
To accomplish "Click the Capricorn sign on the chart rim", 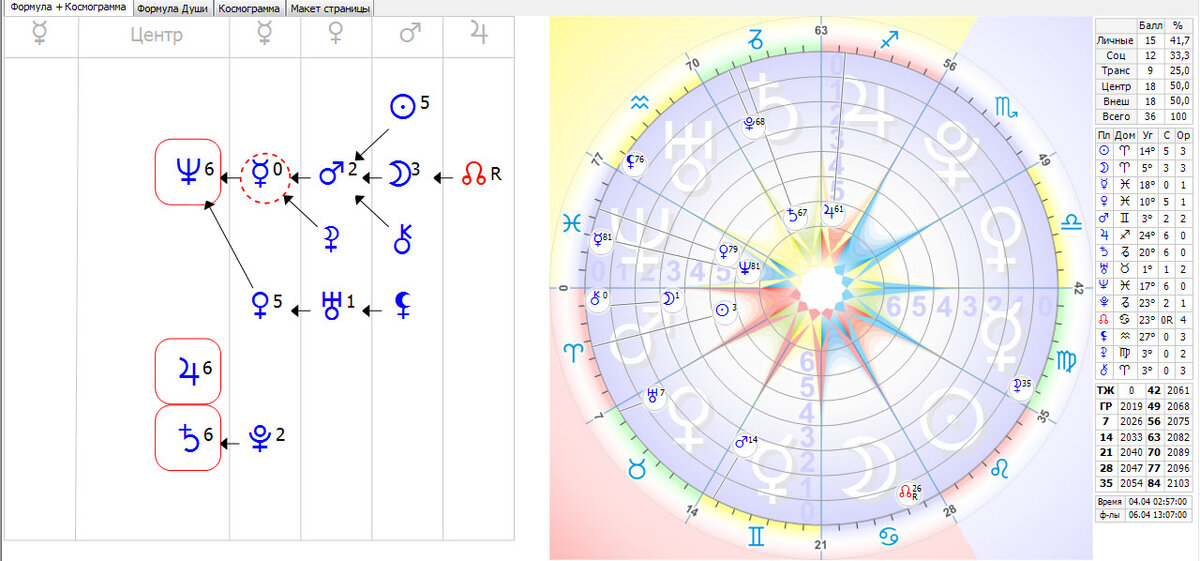I will [756, 41].
